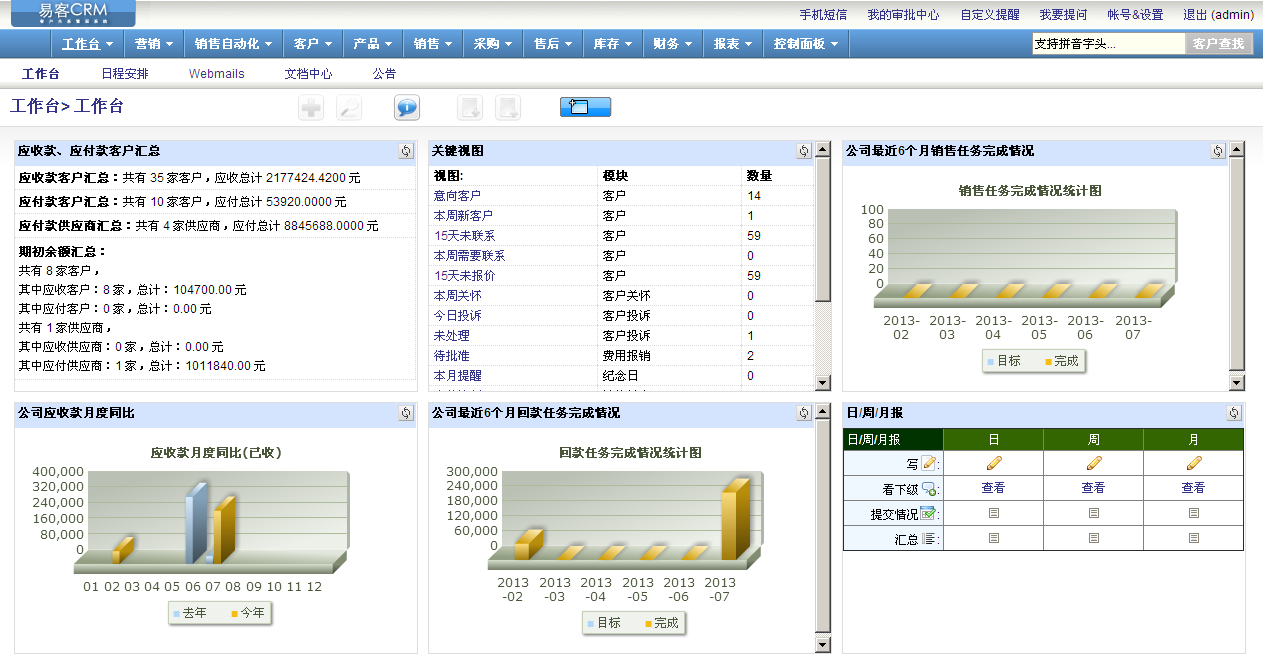Image resolution: width=1263 pixels, height=658 pixels.
Task: Click the grey plus add icon in toolbar
Action: point(311,108)
